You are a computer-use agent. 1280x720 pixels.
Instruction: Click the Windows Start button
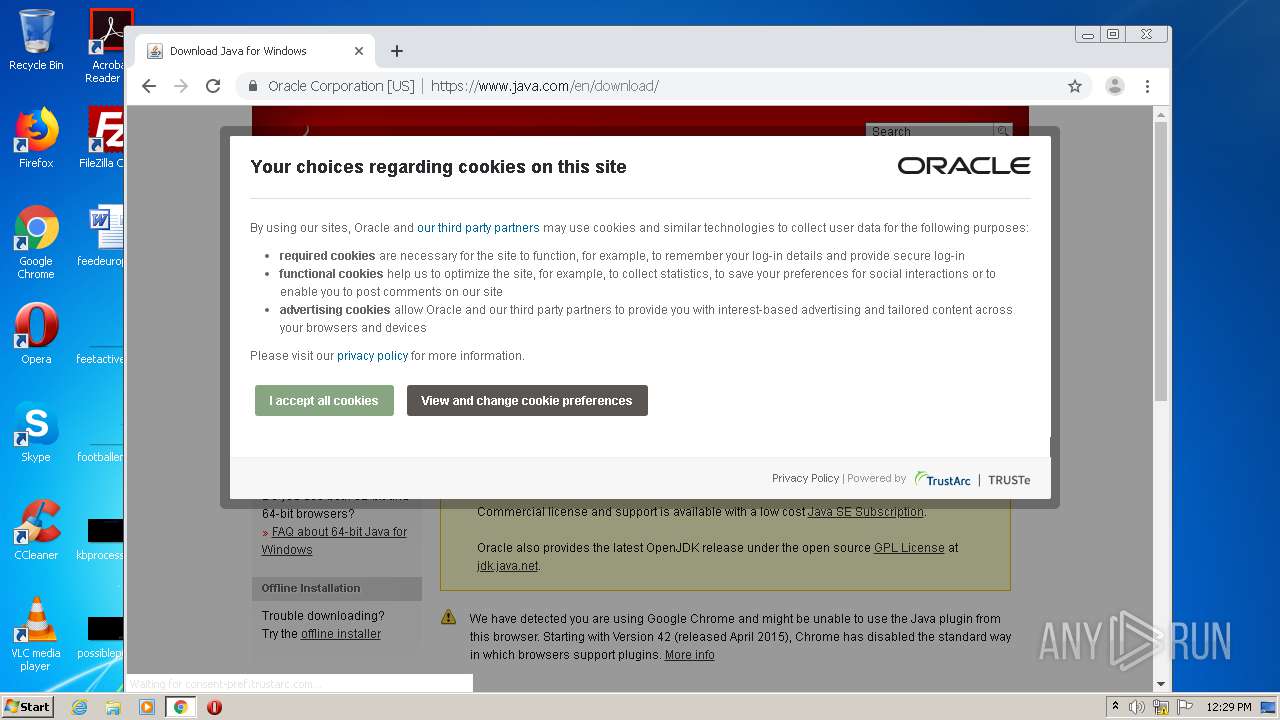click(28, 707)
